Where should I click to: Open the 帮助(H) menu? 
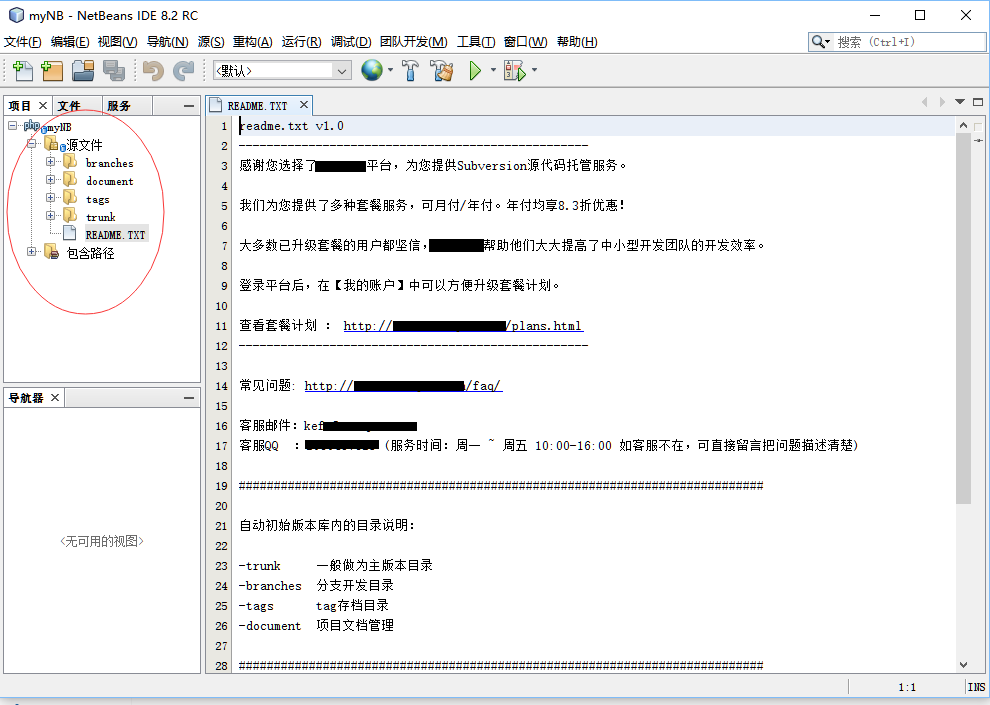[577, 42]
